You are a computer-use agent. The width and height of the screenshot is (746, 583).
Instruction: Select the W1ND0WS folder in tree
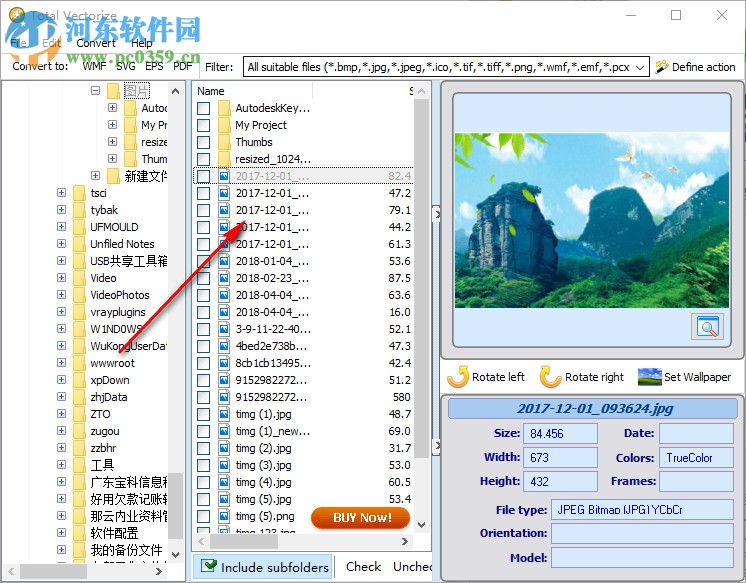pyautogui.click(x=116, y=329)
